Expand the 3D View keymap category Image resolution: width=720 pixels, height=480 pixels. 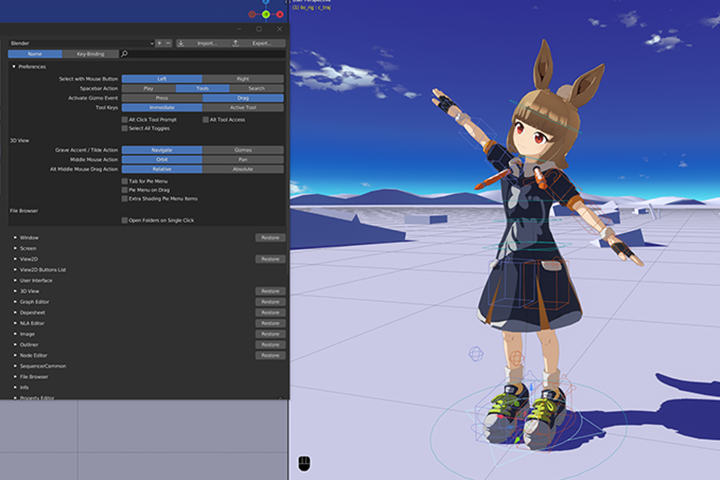click(x=15, y=291)
